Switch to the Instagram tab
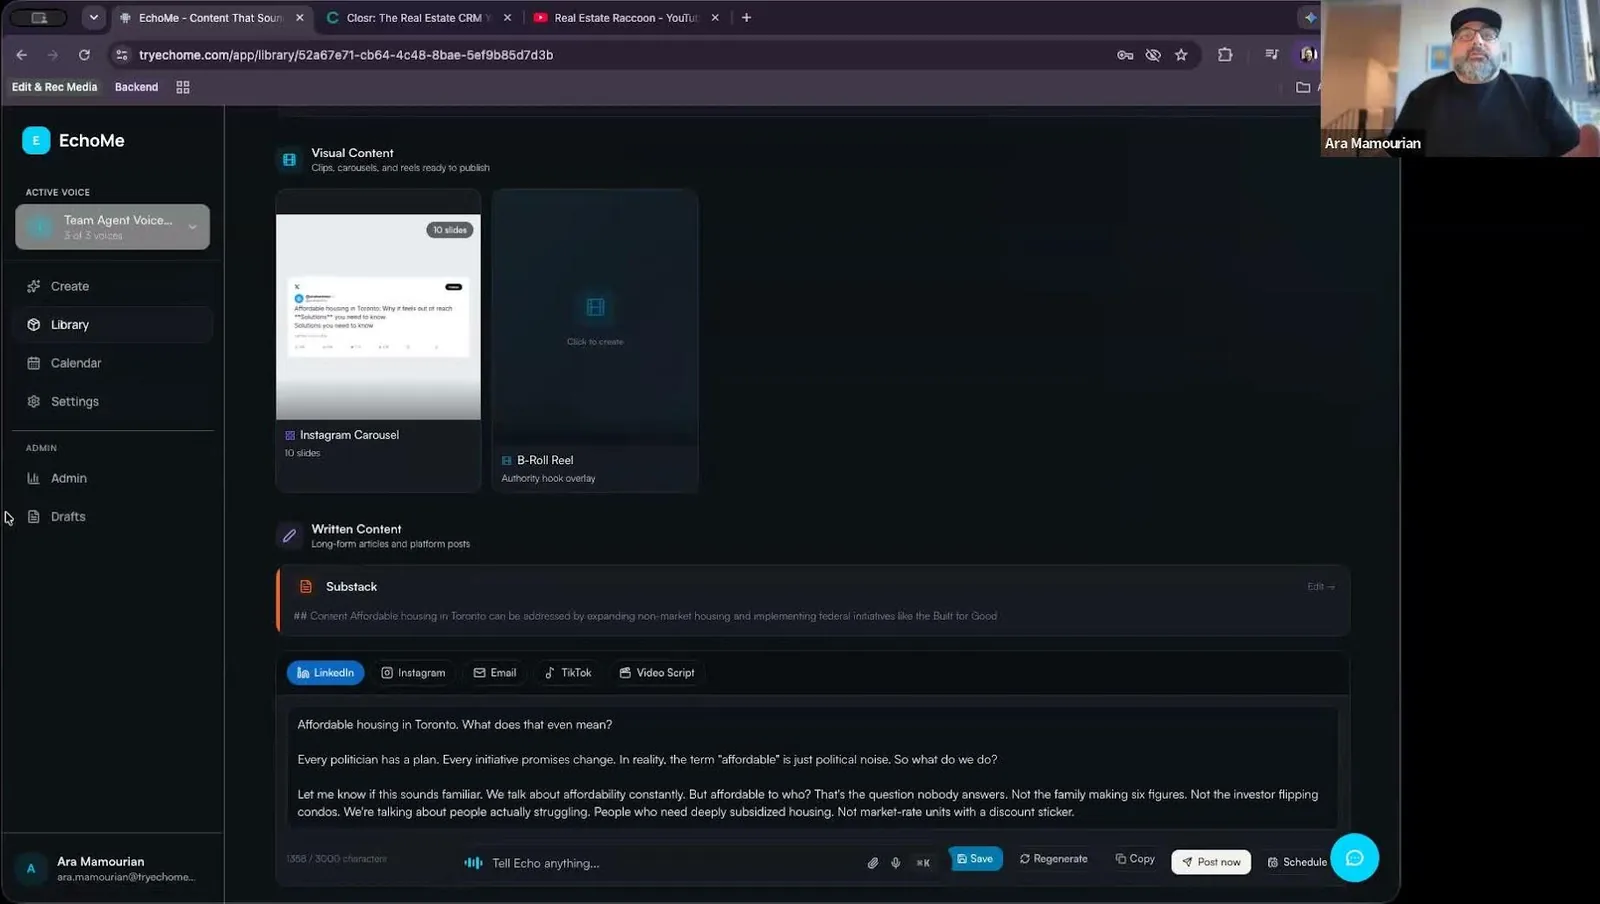The height and width of the screenshot is (904, 1600). tap(413, 673)
